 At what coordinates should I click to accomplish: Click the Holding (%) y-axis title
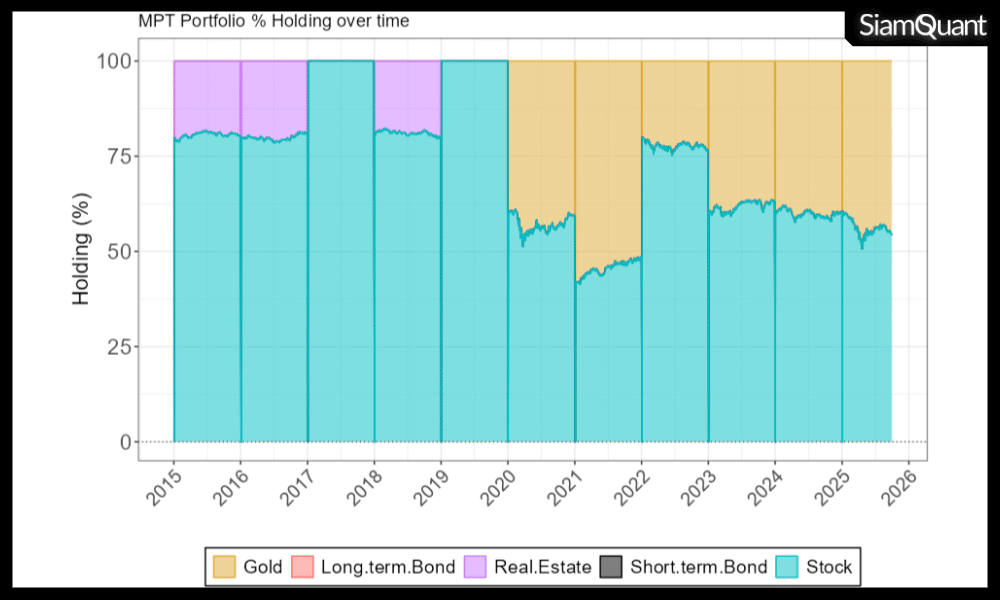(x=82, y=251)
